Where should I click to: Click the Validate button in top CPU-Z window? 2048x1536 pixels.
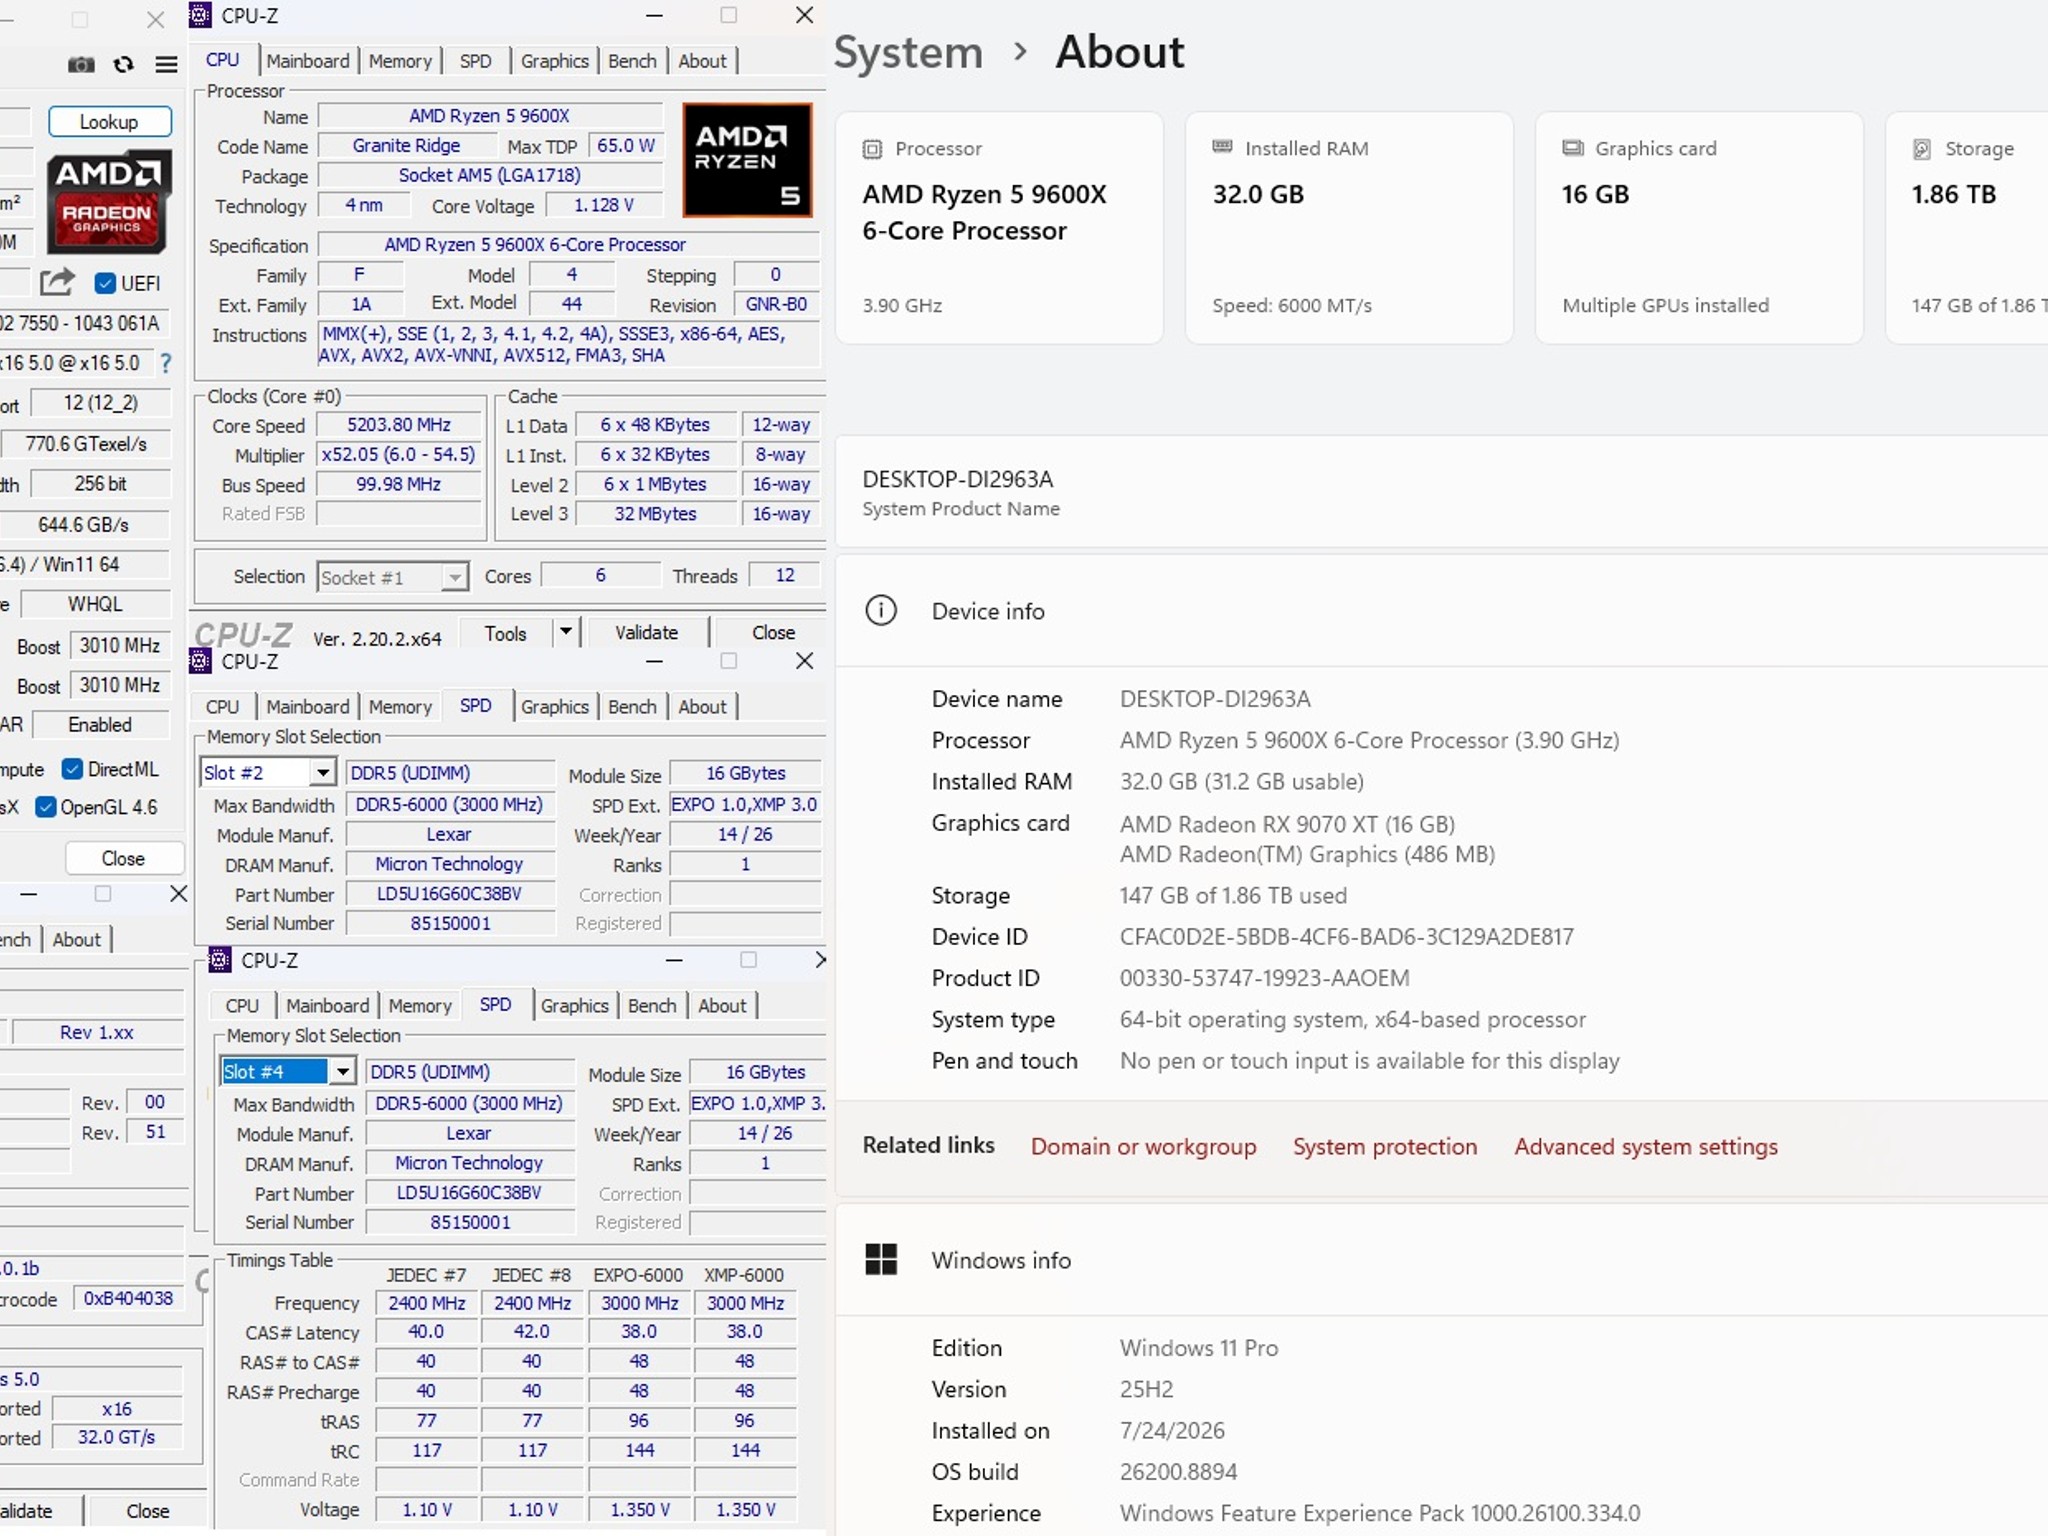click(646, 632)
